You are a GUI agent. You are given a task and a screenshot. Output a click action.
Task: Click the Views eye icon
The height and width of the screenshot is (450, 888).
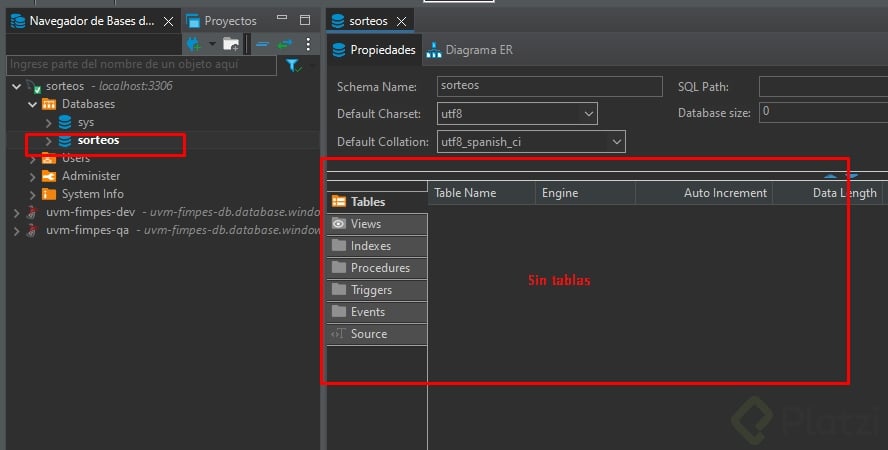click(339, 224)
